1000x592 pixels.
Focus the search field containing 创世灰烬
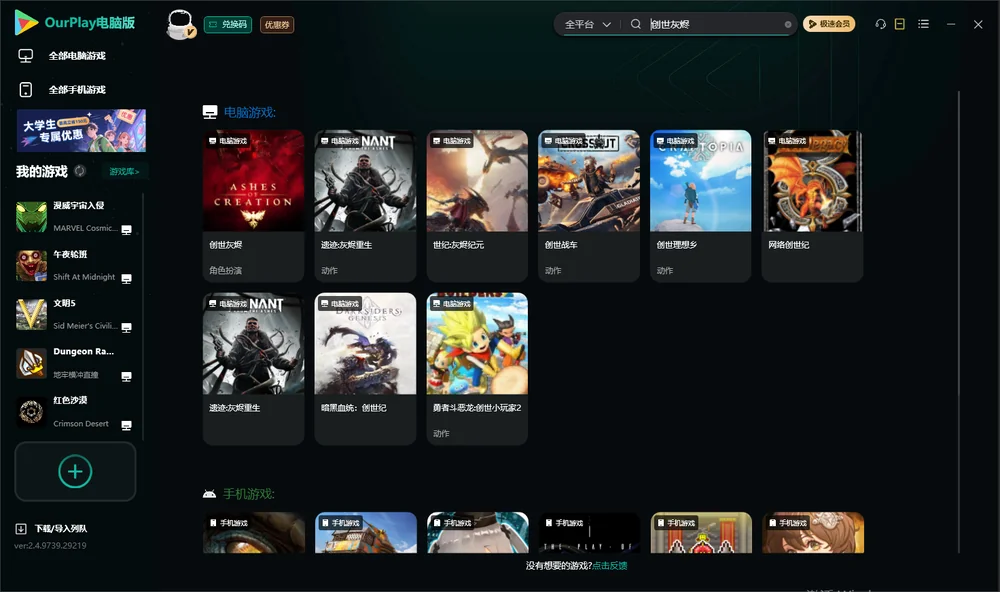714,24
